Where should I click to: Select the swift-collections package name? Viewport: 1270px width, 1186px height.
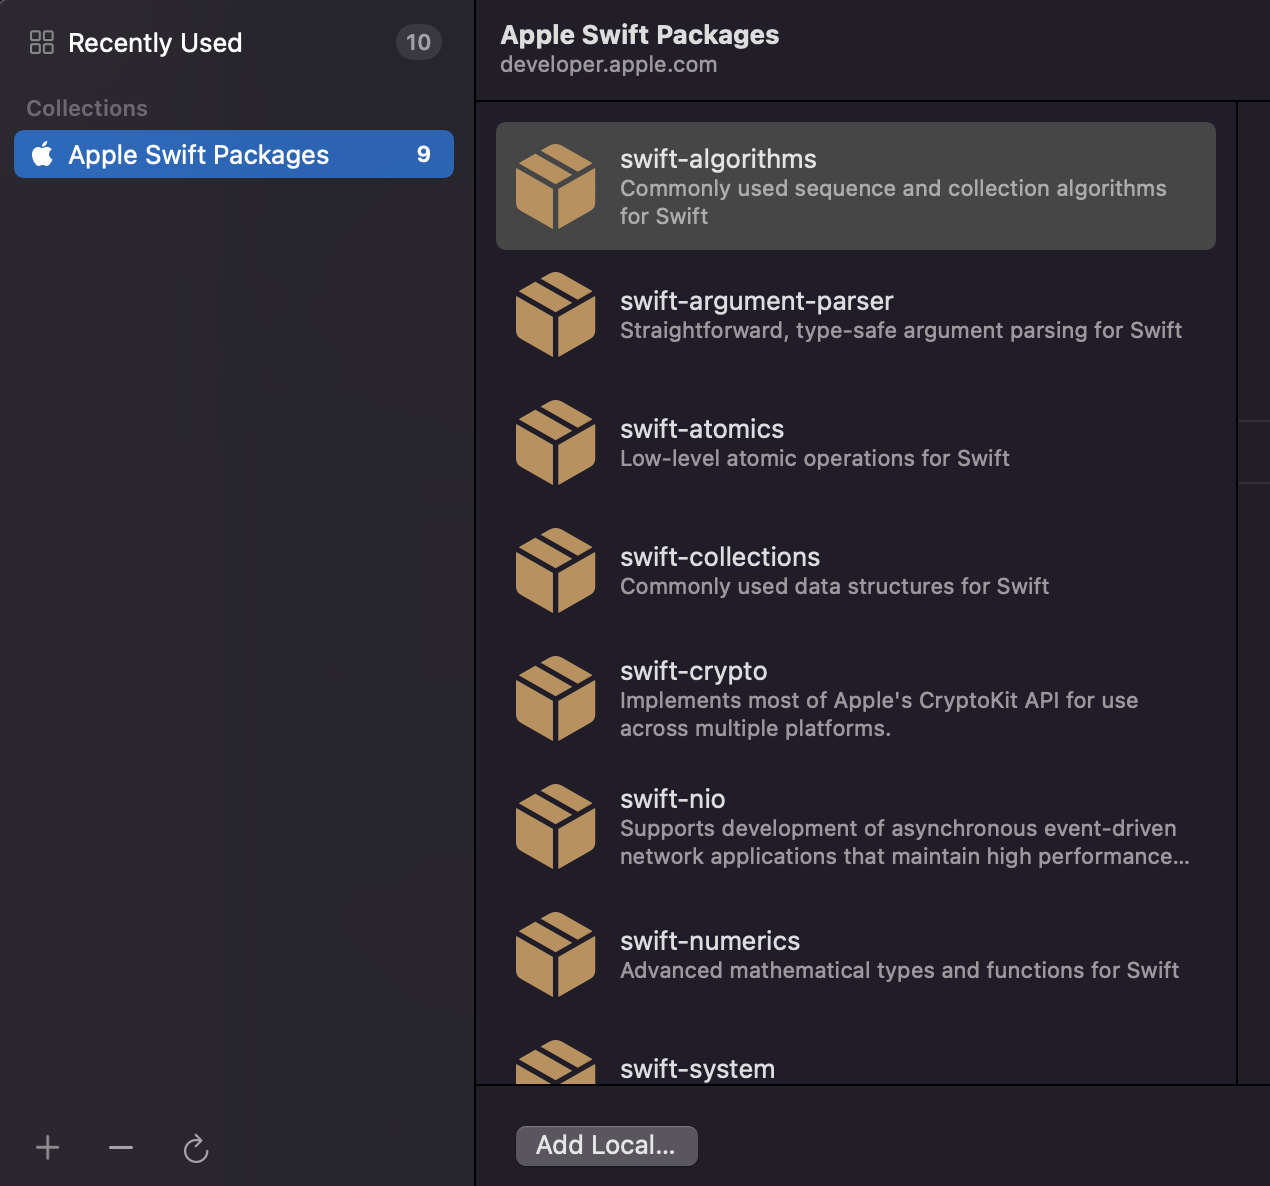(720, 557)
